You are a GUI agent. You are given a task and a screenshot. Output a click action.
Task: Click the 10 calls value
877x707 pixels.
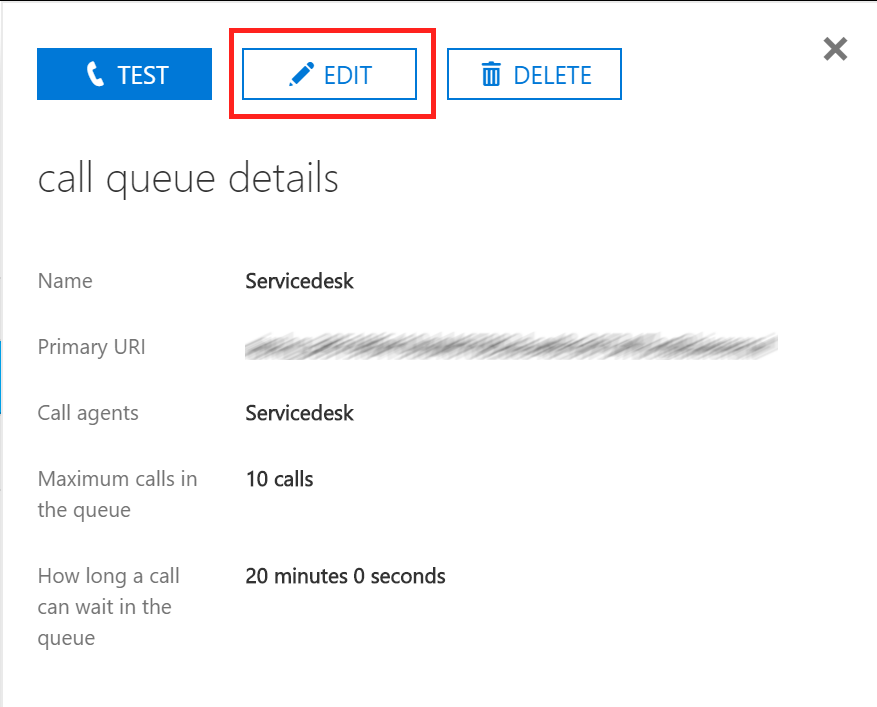coord(279,479)
